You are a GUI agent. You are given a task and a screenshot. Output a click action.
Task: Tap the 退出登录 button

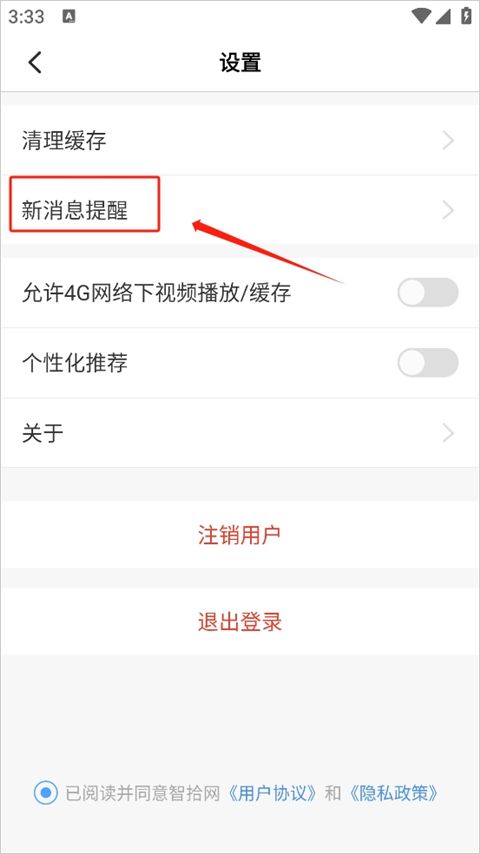tap(240, 621)
